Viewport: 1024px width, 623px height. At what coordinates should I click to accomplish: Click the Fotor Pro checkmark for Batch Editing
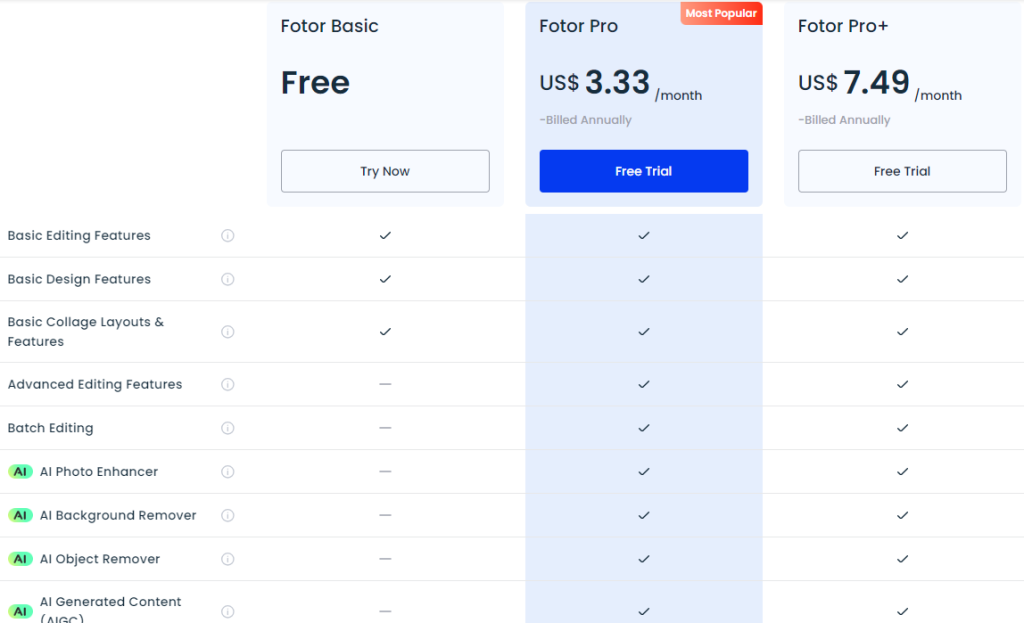coord(643,427)
